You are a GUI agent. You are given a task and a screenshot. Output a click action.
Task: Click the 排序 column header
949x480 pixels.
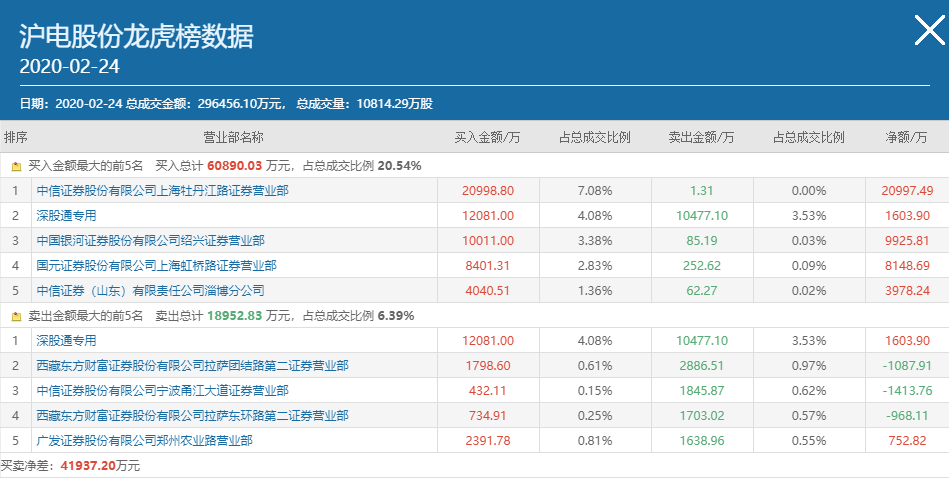click(16, 137)
